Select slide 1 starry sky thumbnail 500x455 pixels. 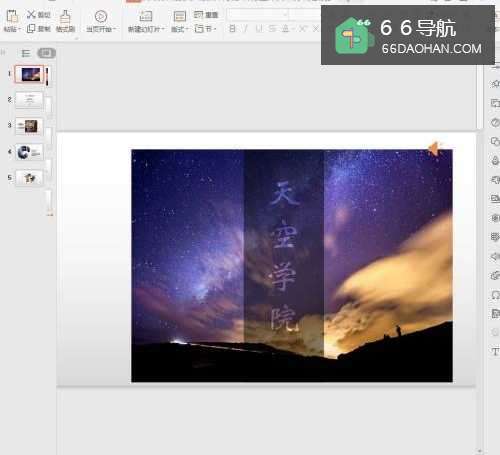point(29,74)
